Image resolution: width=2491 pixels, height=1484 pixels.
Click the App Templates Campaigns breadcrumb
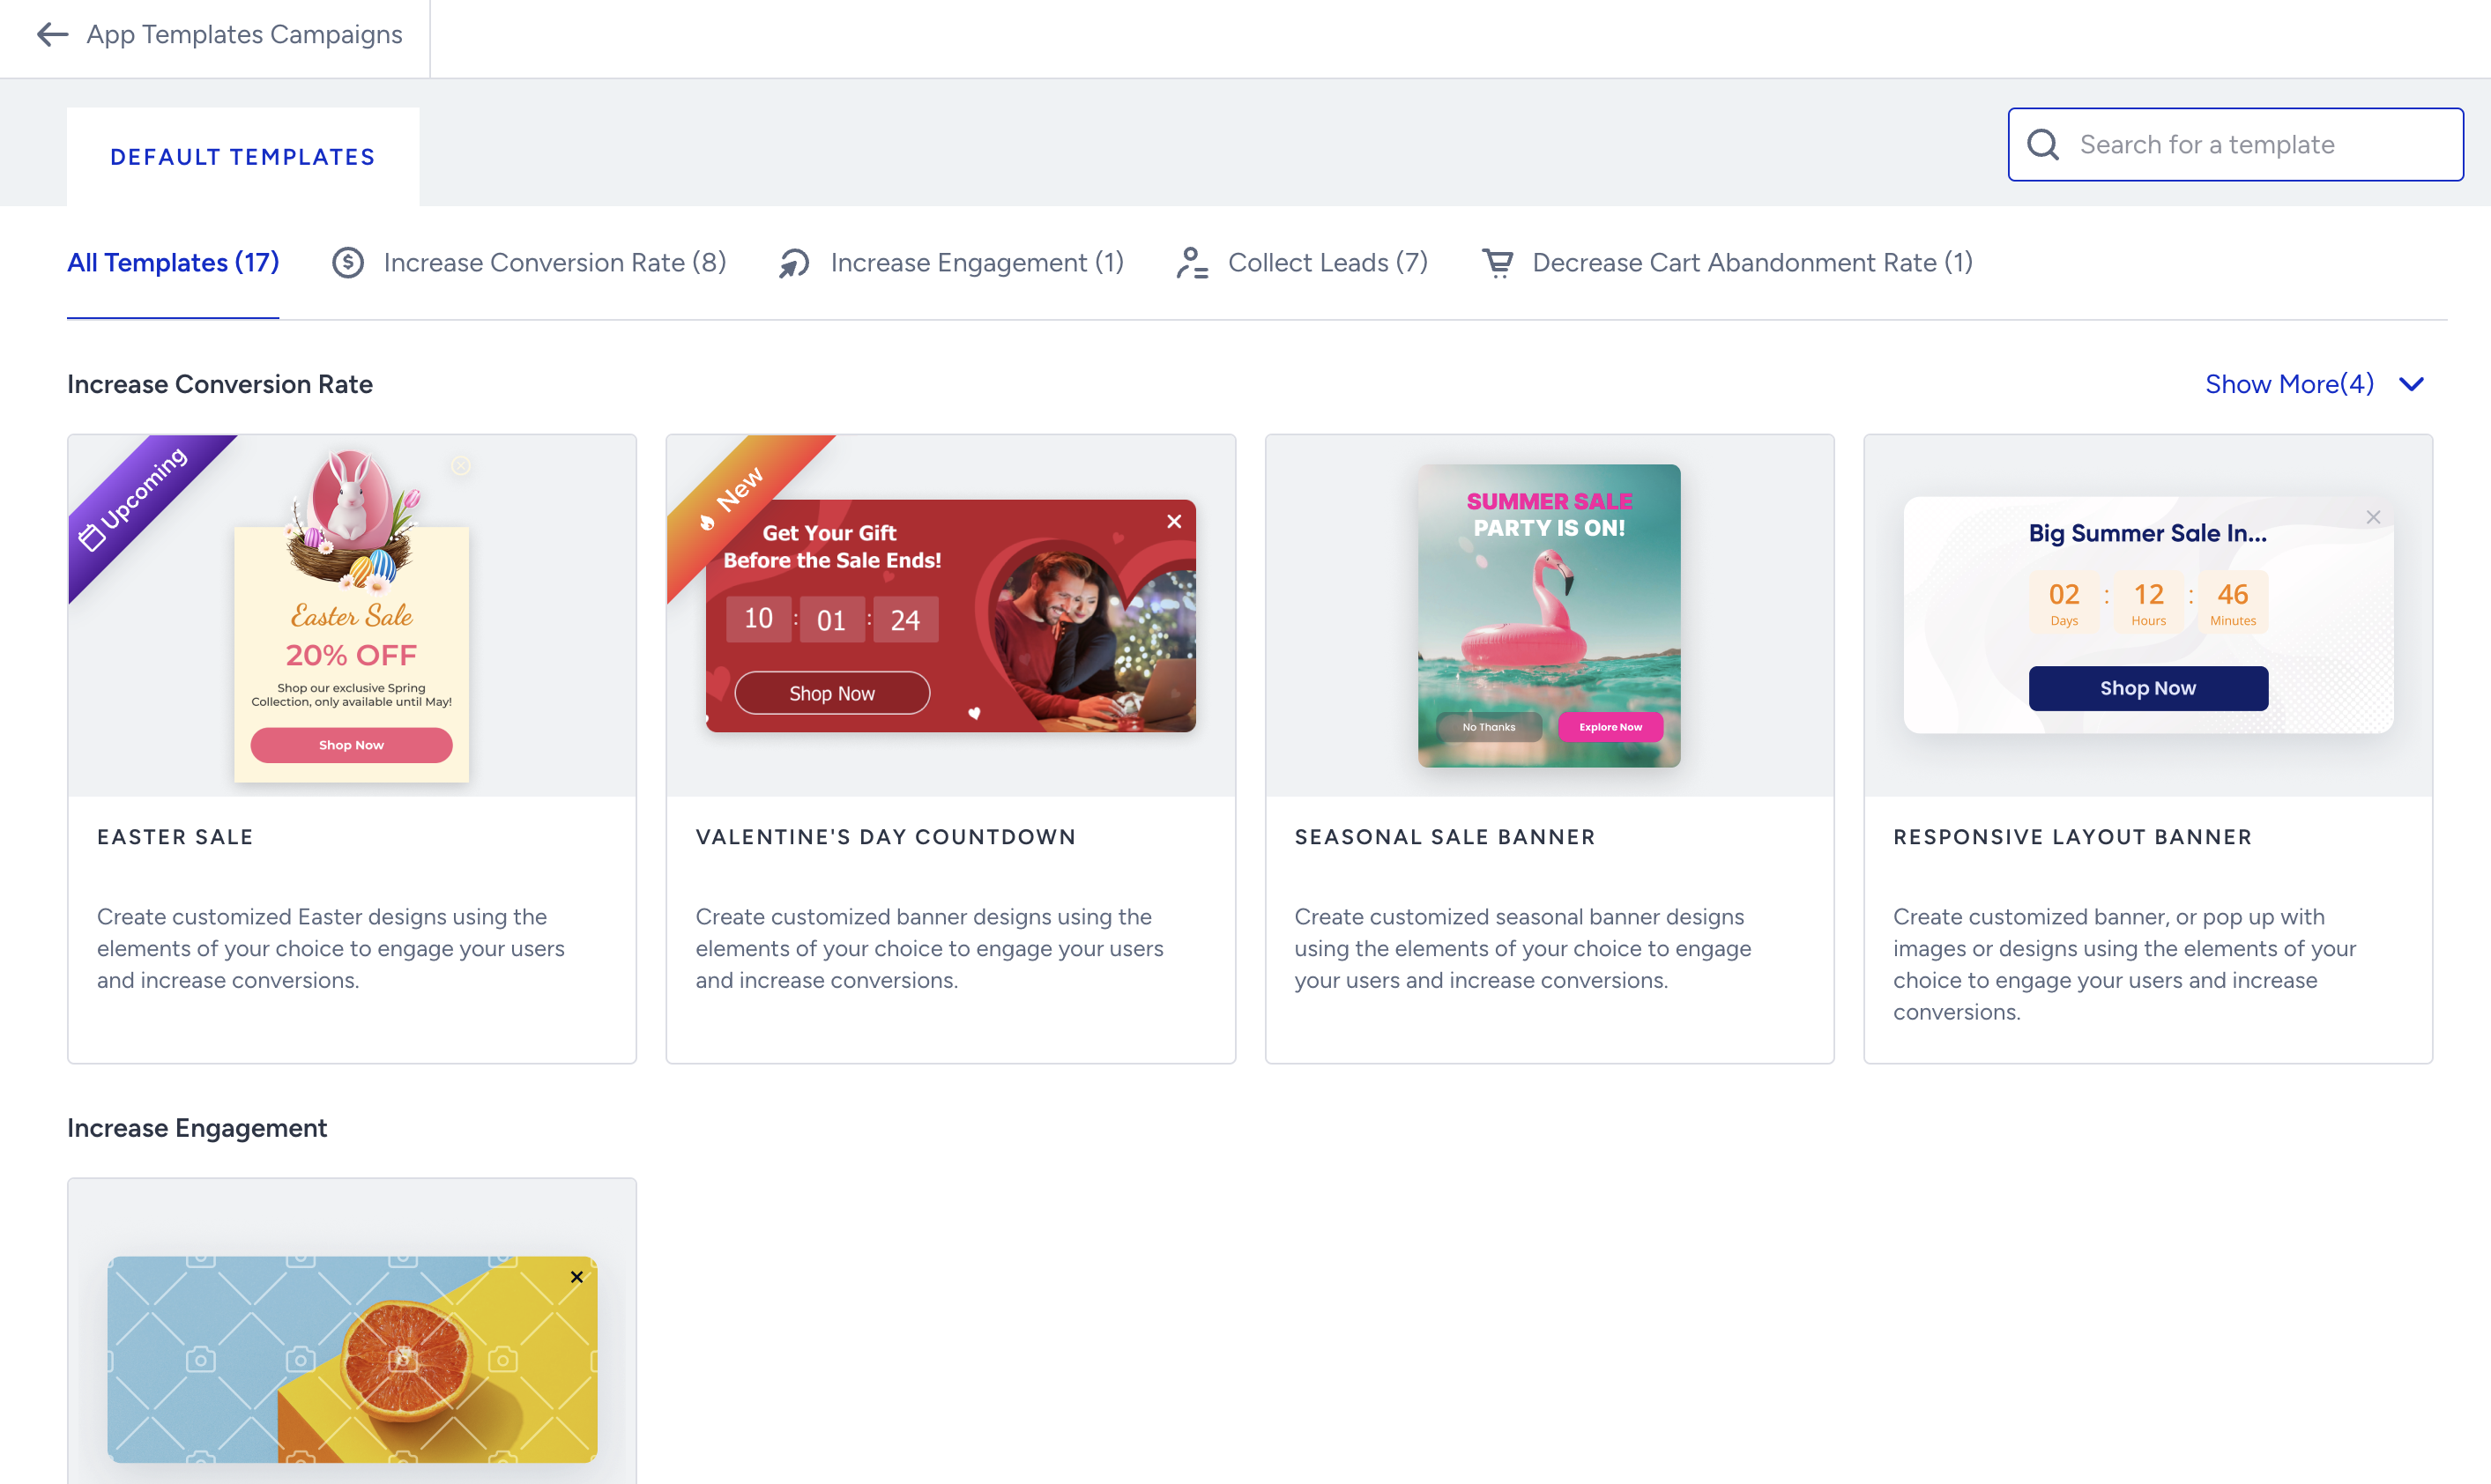pos(244,35)
